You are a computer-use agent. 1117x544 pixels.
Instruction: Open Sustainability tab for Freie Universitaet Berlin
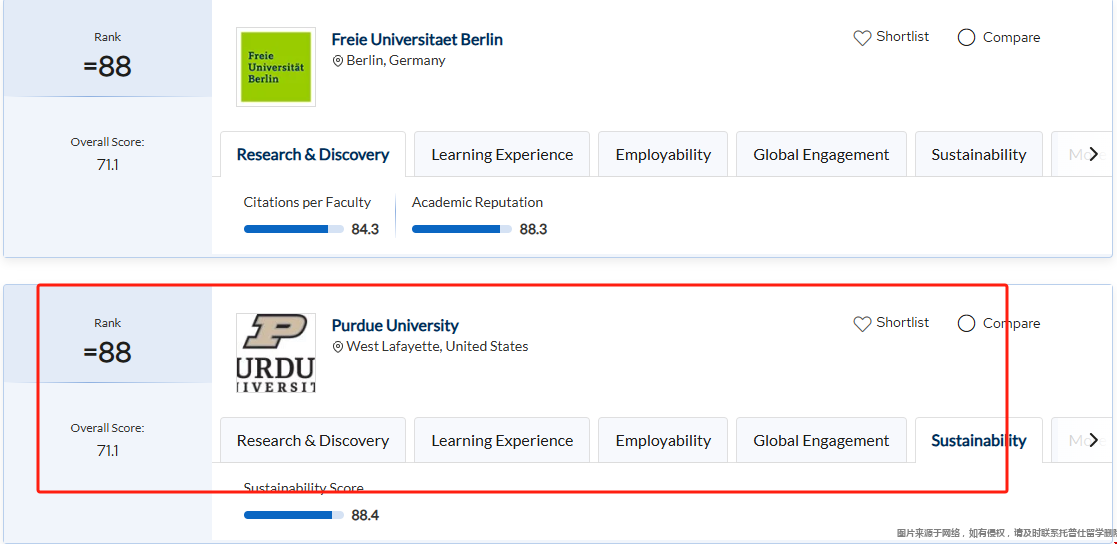pos(978,155)
